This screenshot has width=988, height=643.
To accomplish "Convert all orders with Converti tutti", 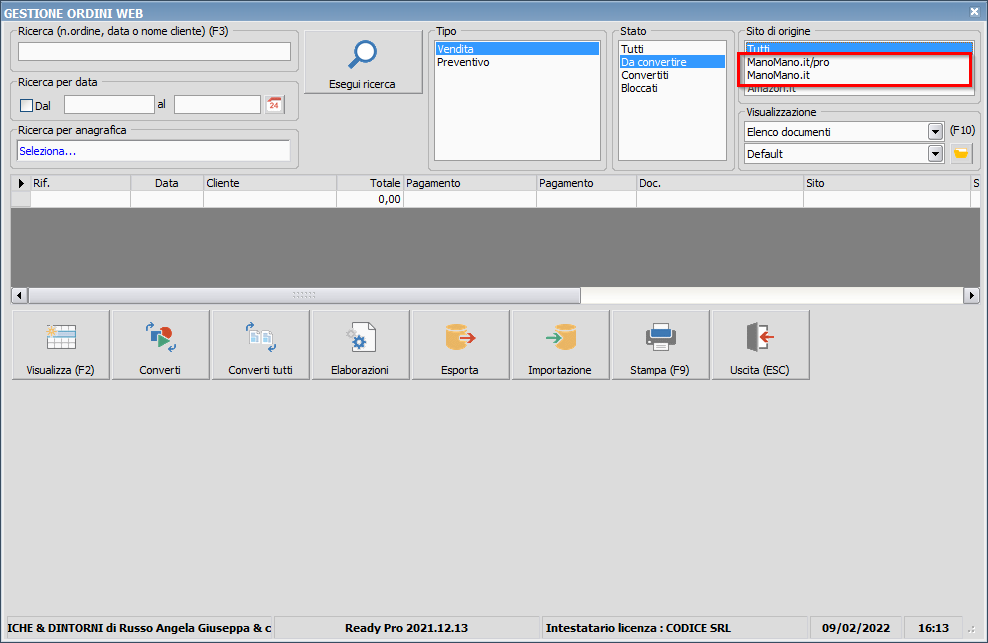I will 260,345.
